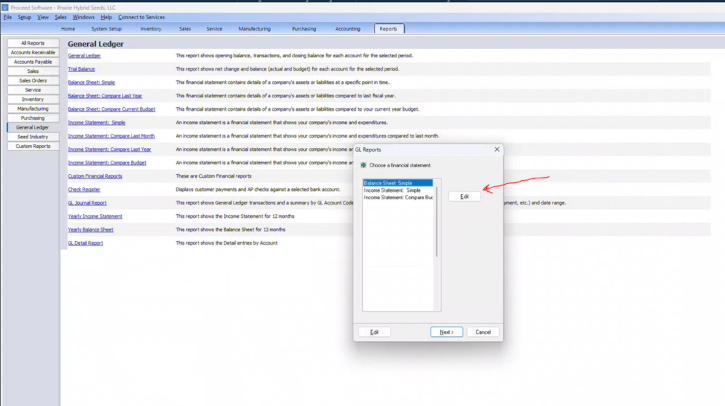Open the Custom Financial Reports link
This screenshot has height=406, width=725.
pyautogui.click(x=95, y=176)
